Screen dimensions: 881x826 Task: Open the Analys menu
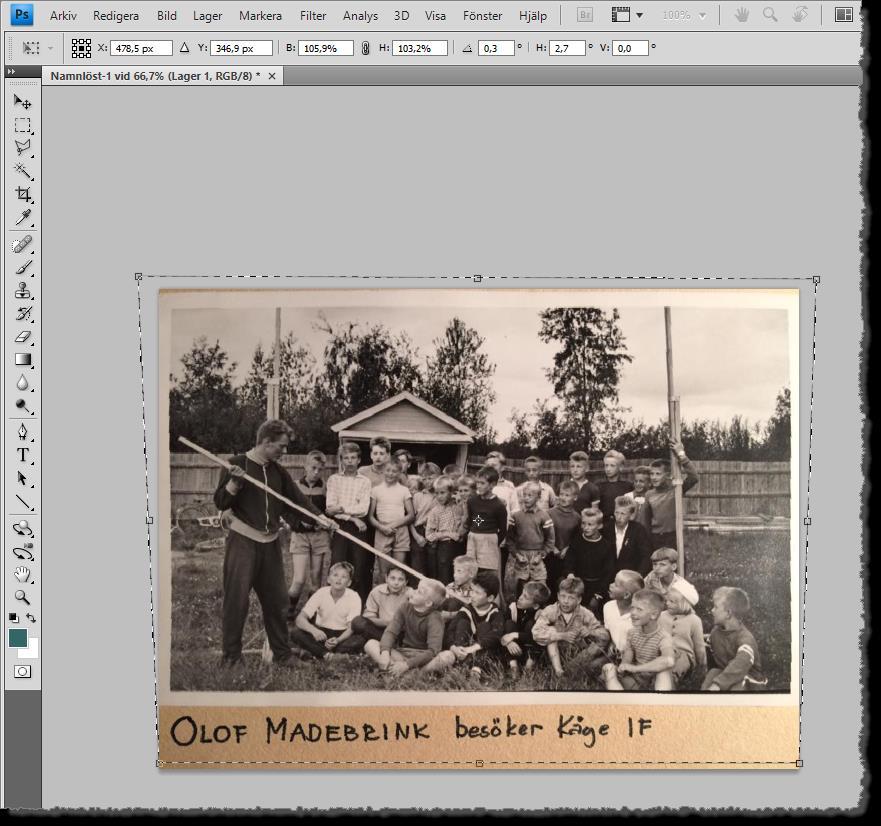[360, 16]
